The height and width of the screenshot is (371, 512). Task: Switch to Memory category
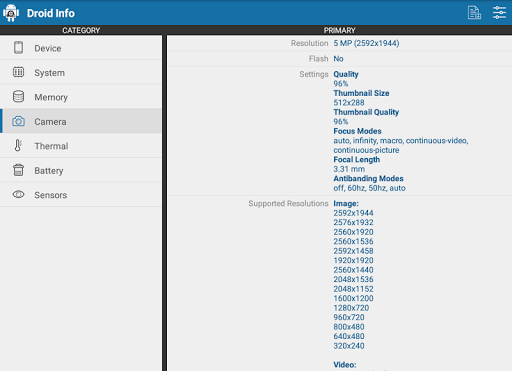click(x=81, y=97)
